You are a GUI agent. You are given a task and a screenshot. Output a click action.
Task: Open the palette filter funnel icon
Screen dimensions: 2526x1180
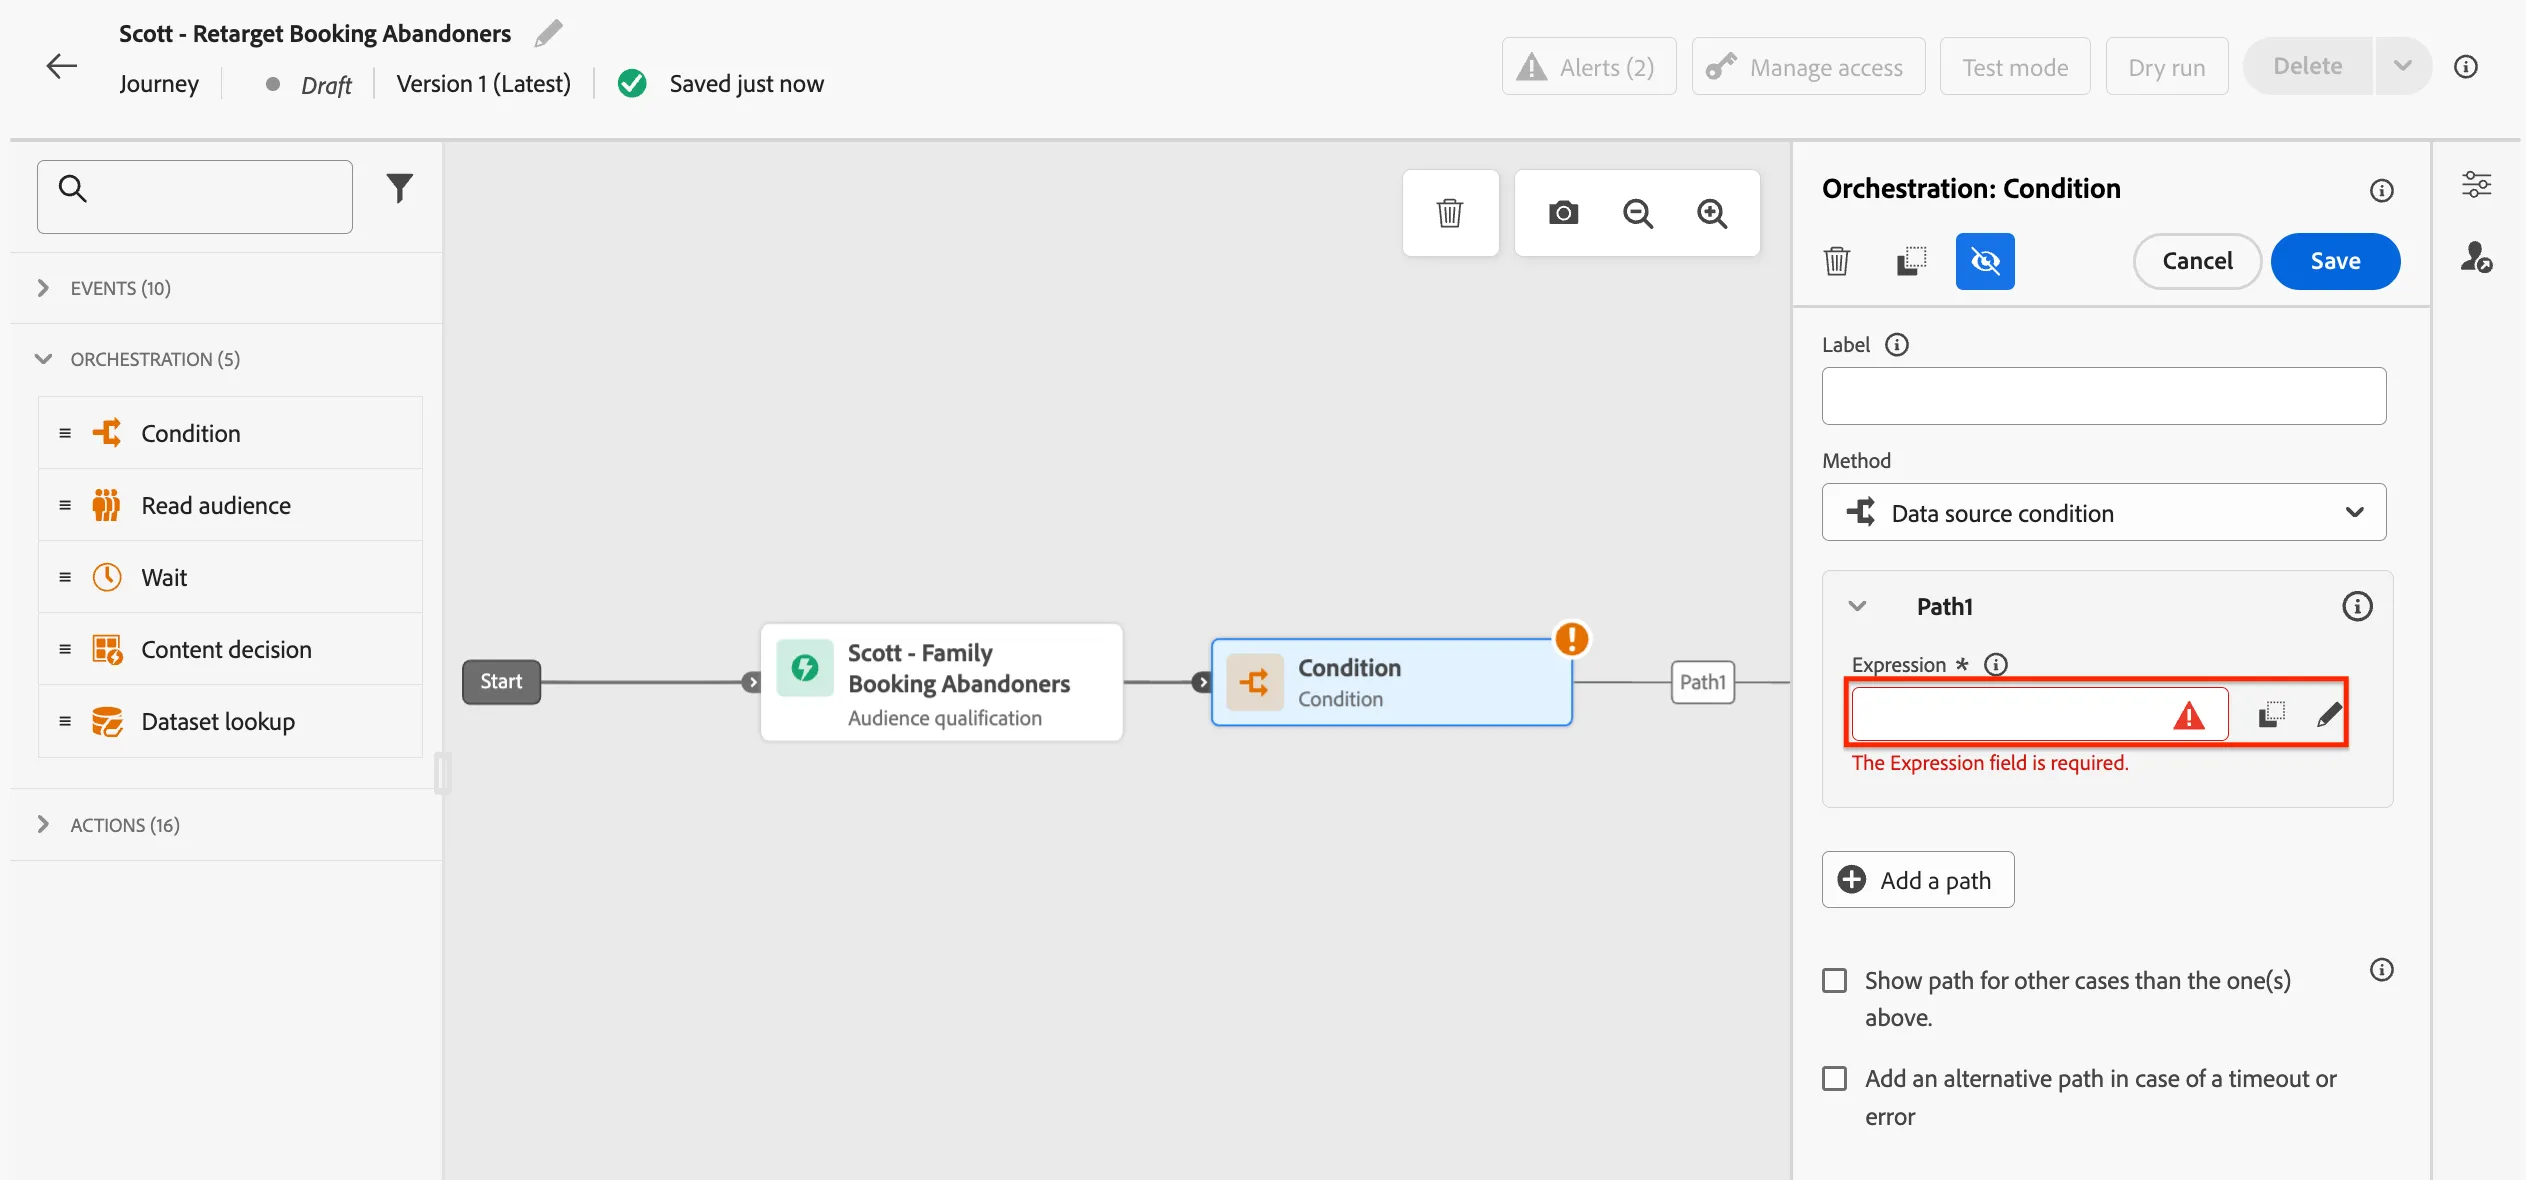400,188
